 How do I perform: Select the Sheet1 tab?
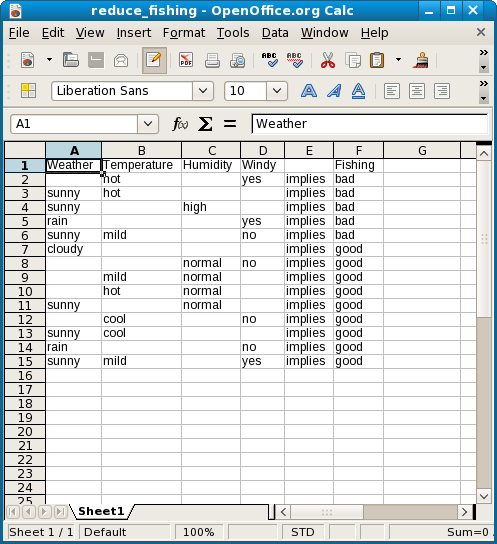(x=101, y=511)
